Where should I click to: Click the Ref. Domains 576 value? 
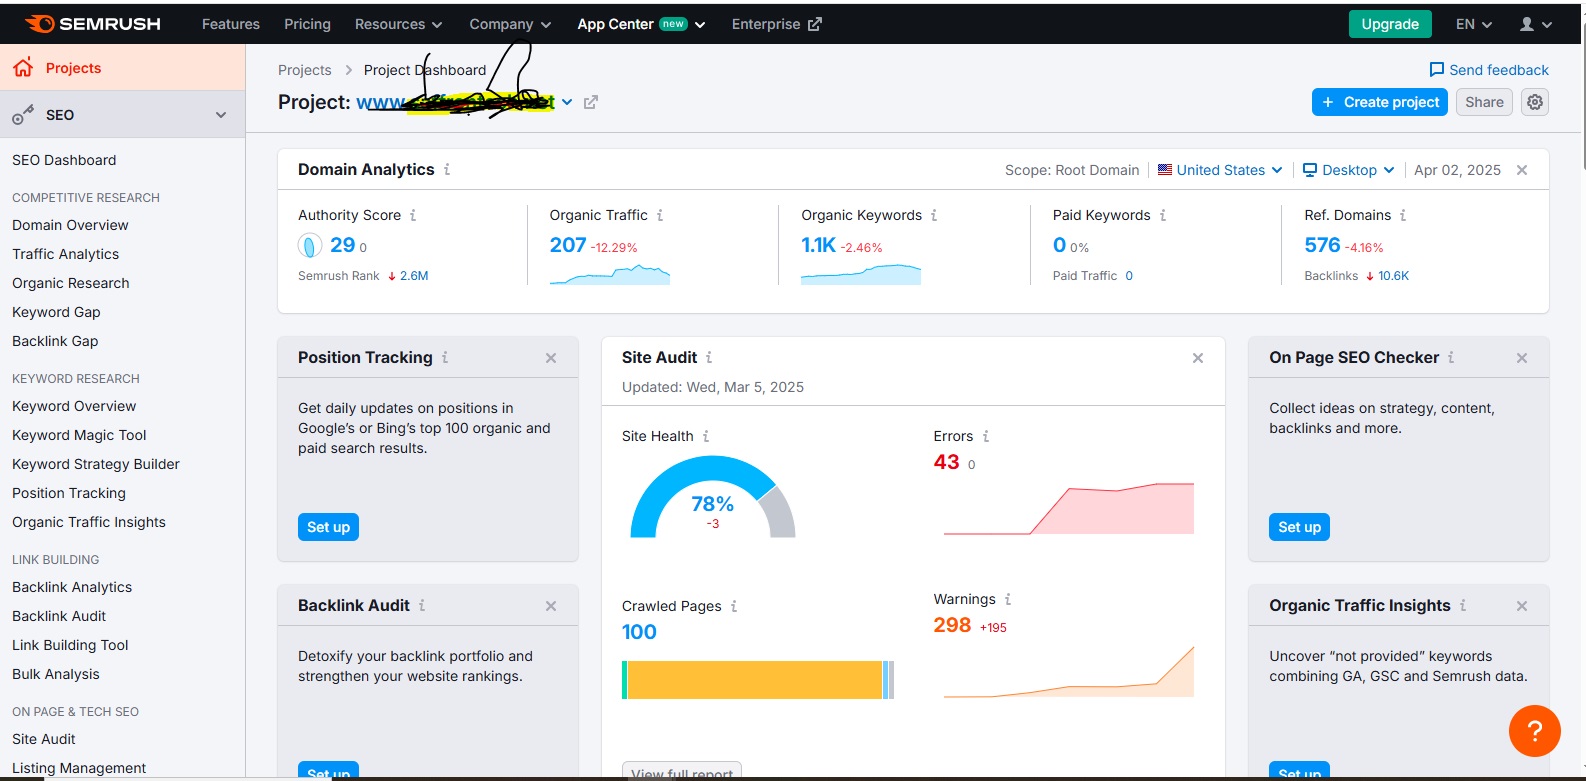click(x=1322, y=245)
